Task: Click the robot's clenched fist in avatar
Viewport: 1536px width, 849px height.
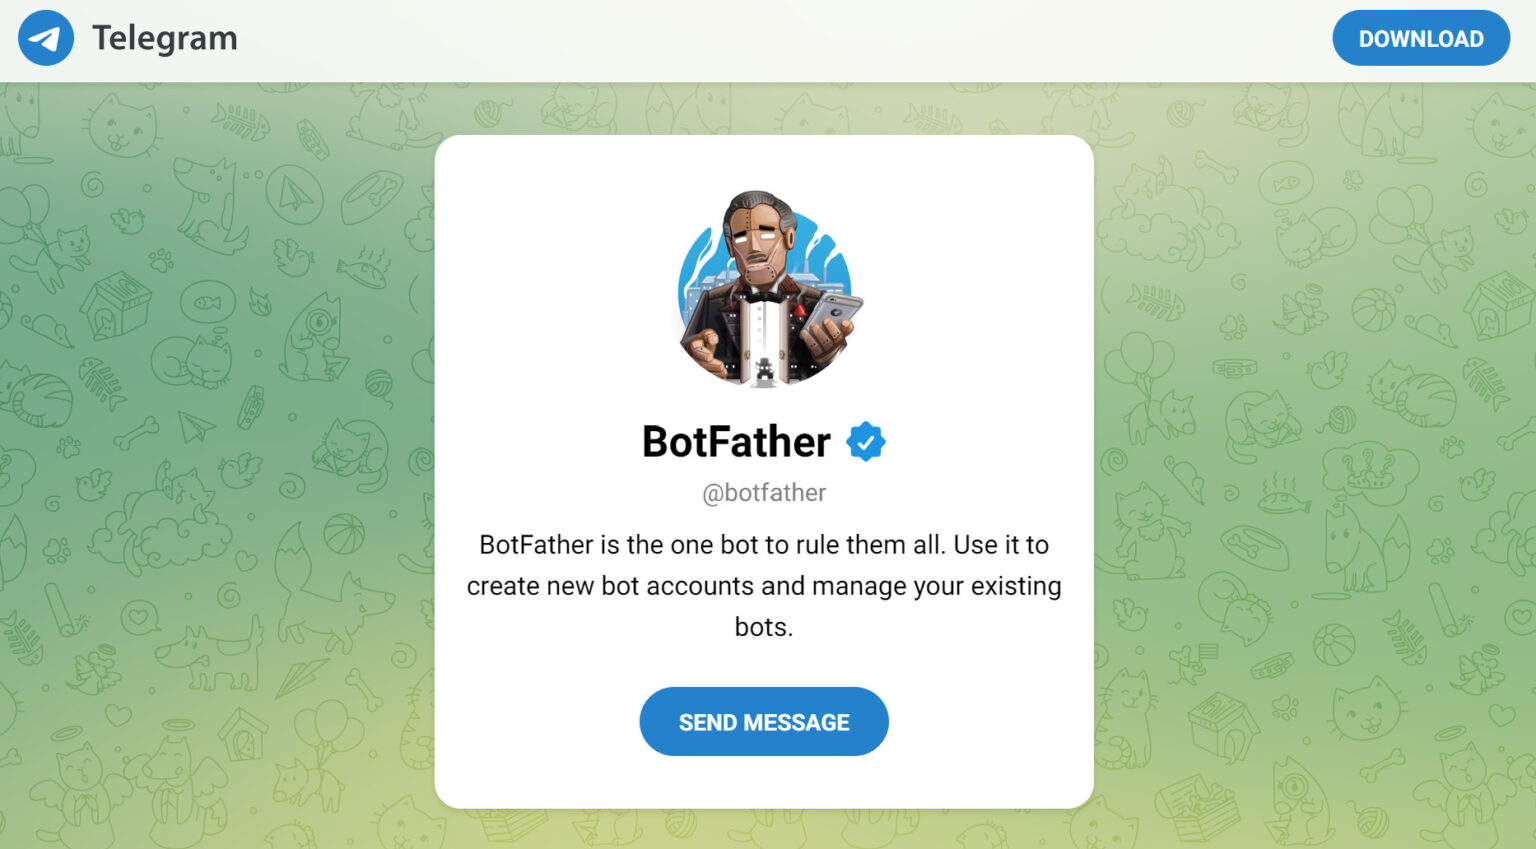Action: (x=705, y=347)
